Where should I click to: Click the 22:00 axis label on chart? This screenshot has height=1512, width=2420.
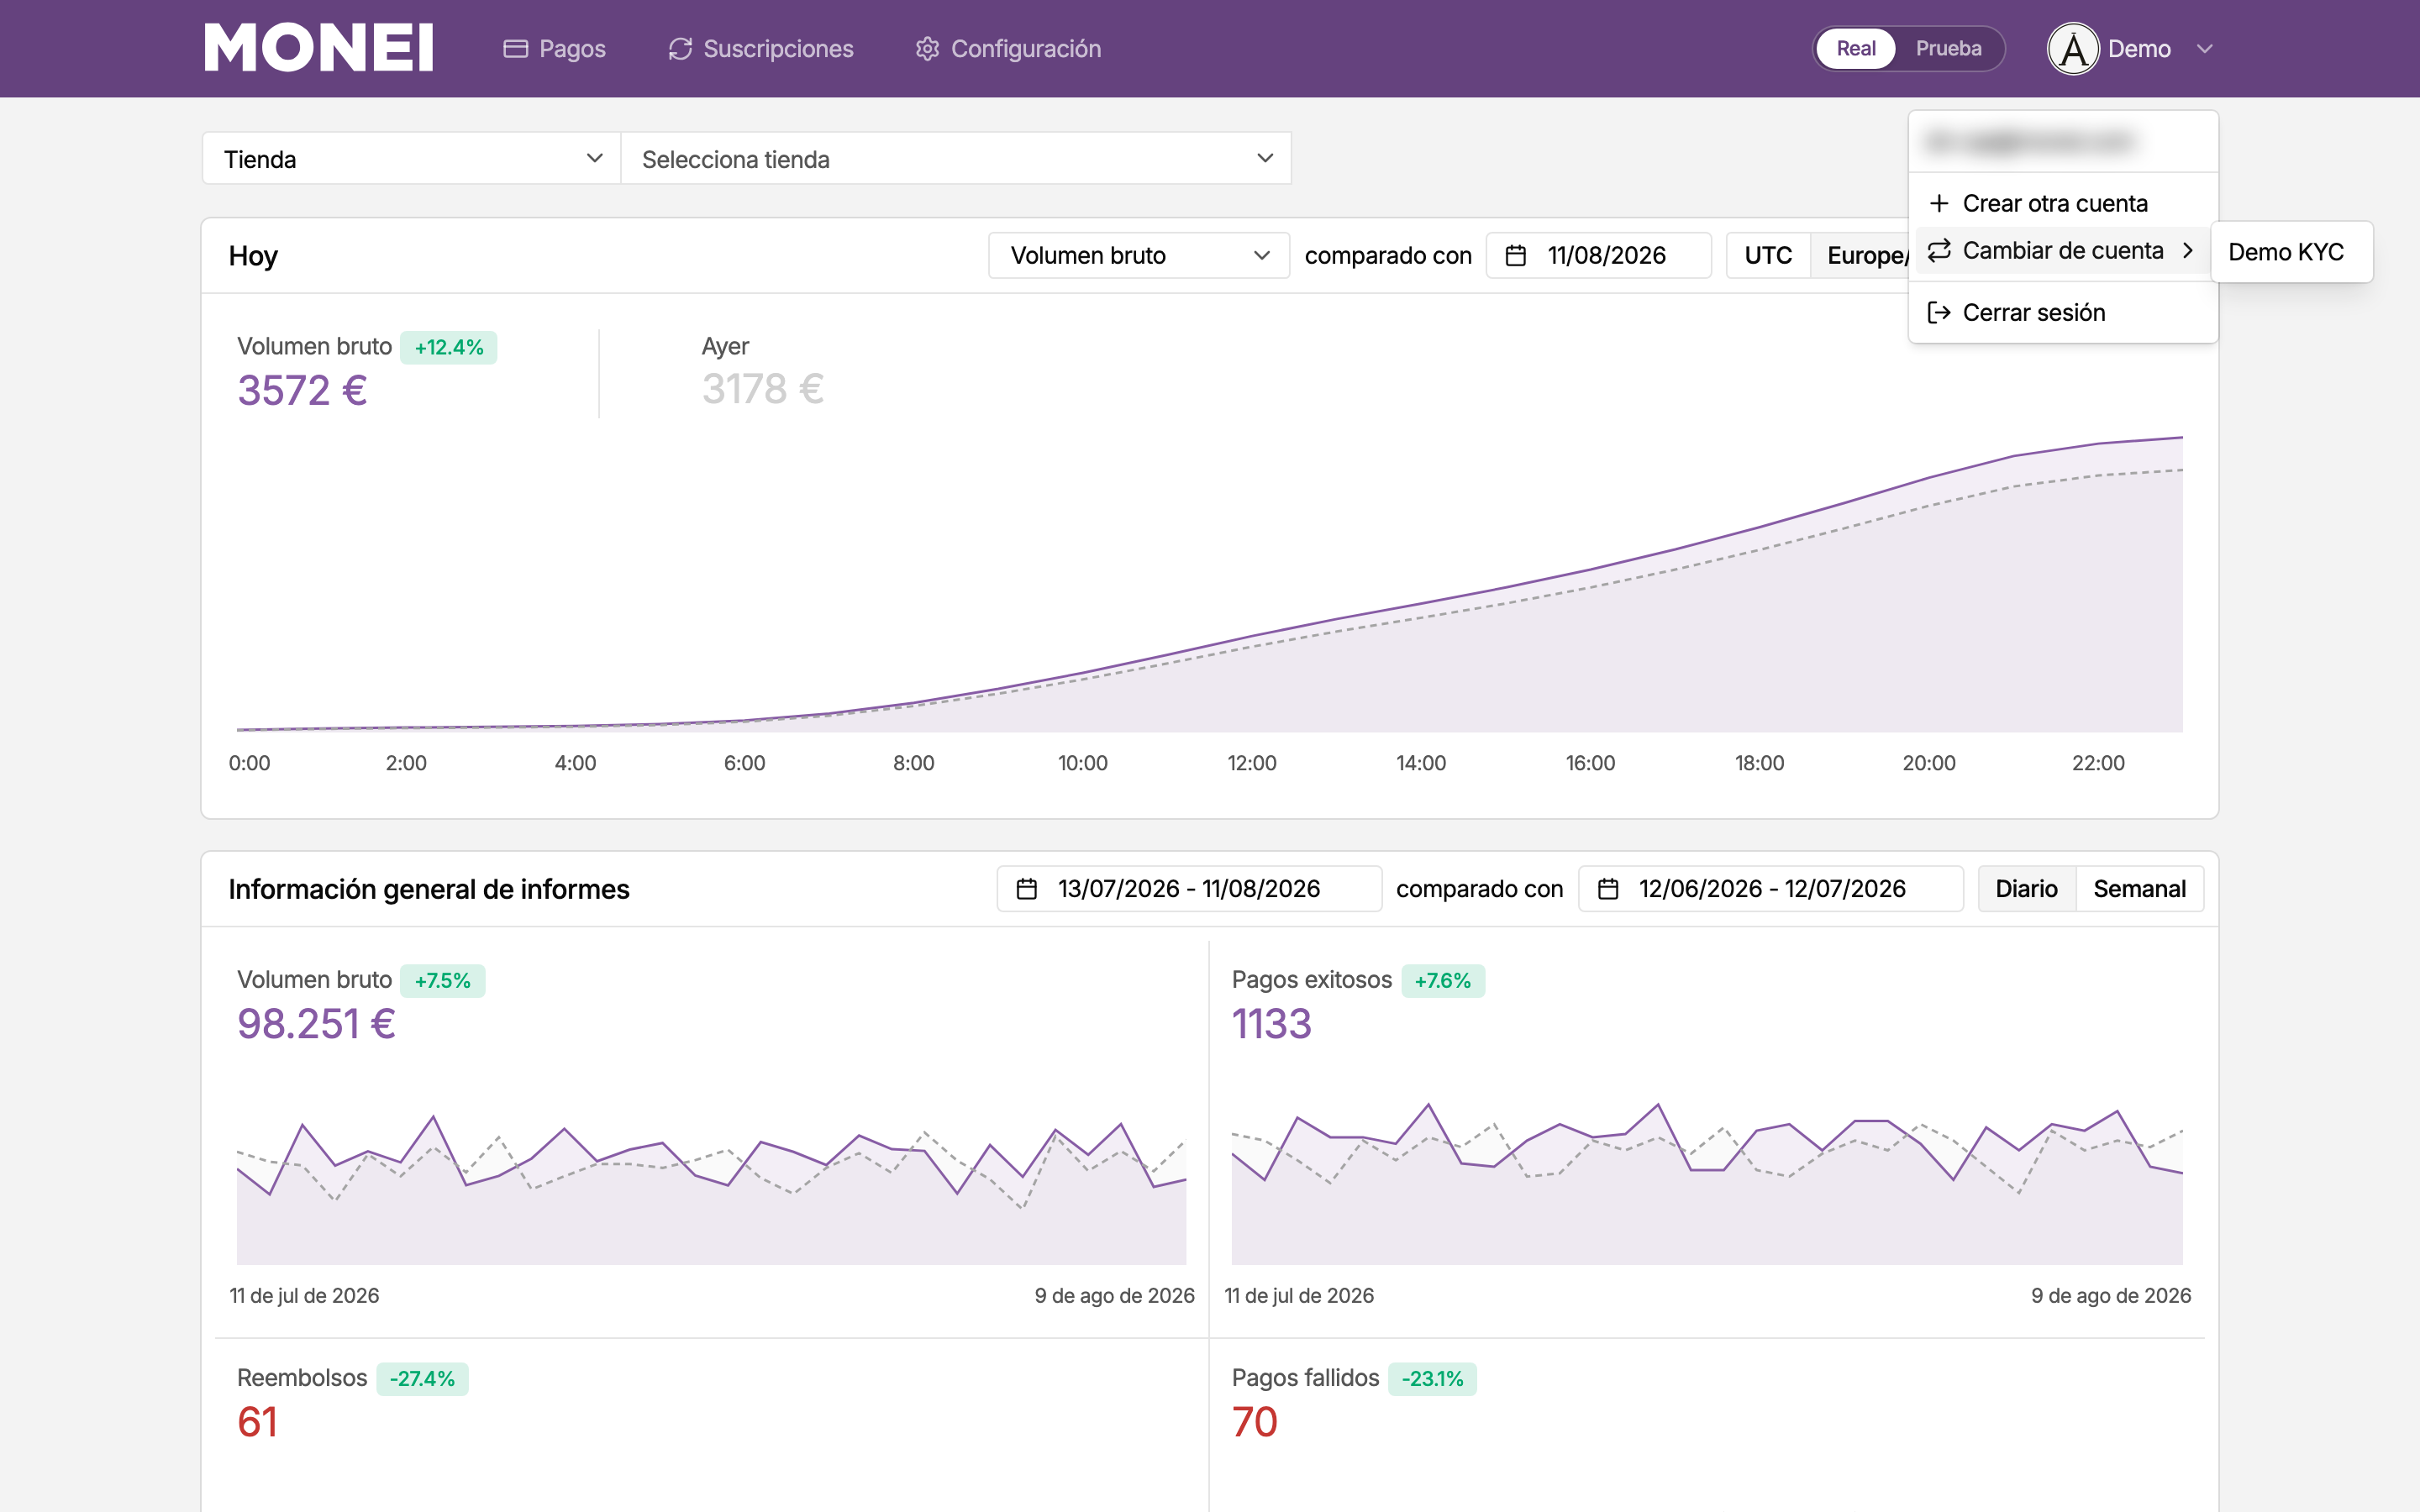[2098, 763]
